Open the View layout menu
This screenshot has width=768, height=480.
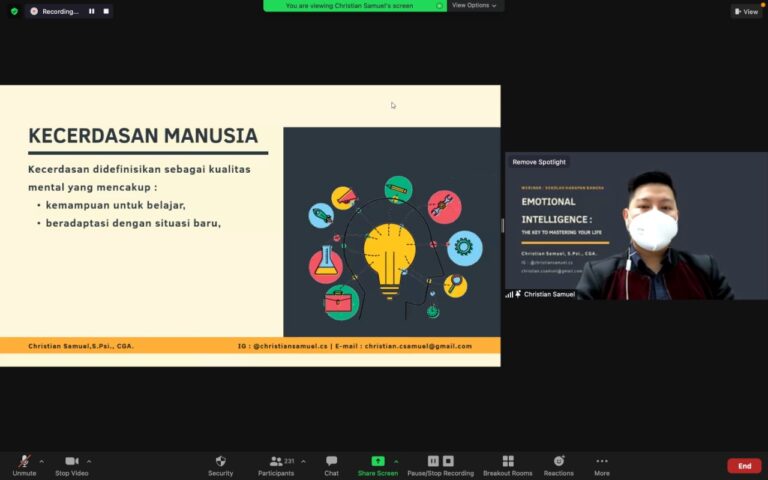pyautogui.click(x=746, y=11)
